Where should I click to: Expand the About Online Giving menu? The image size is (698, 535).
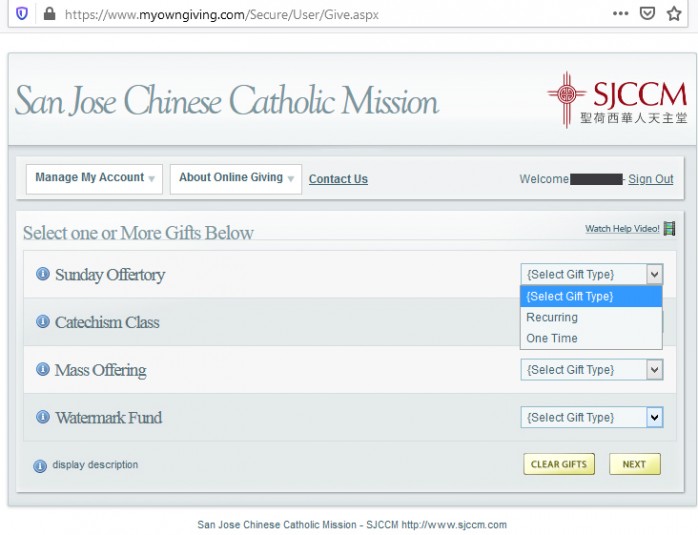pyautogui.click(x=236, y=178)
